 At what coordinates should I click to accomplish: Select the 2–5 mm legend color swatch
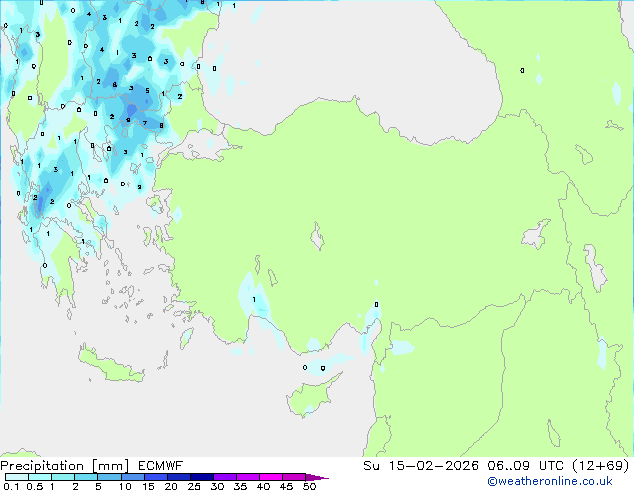click(86, 477)
